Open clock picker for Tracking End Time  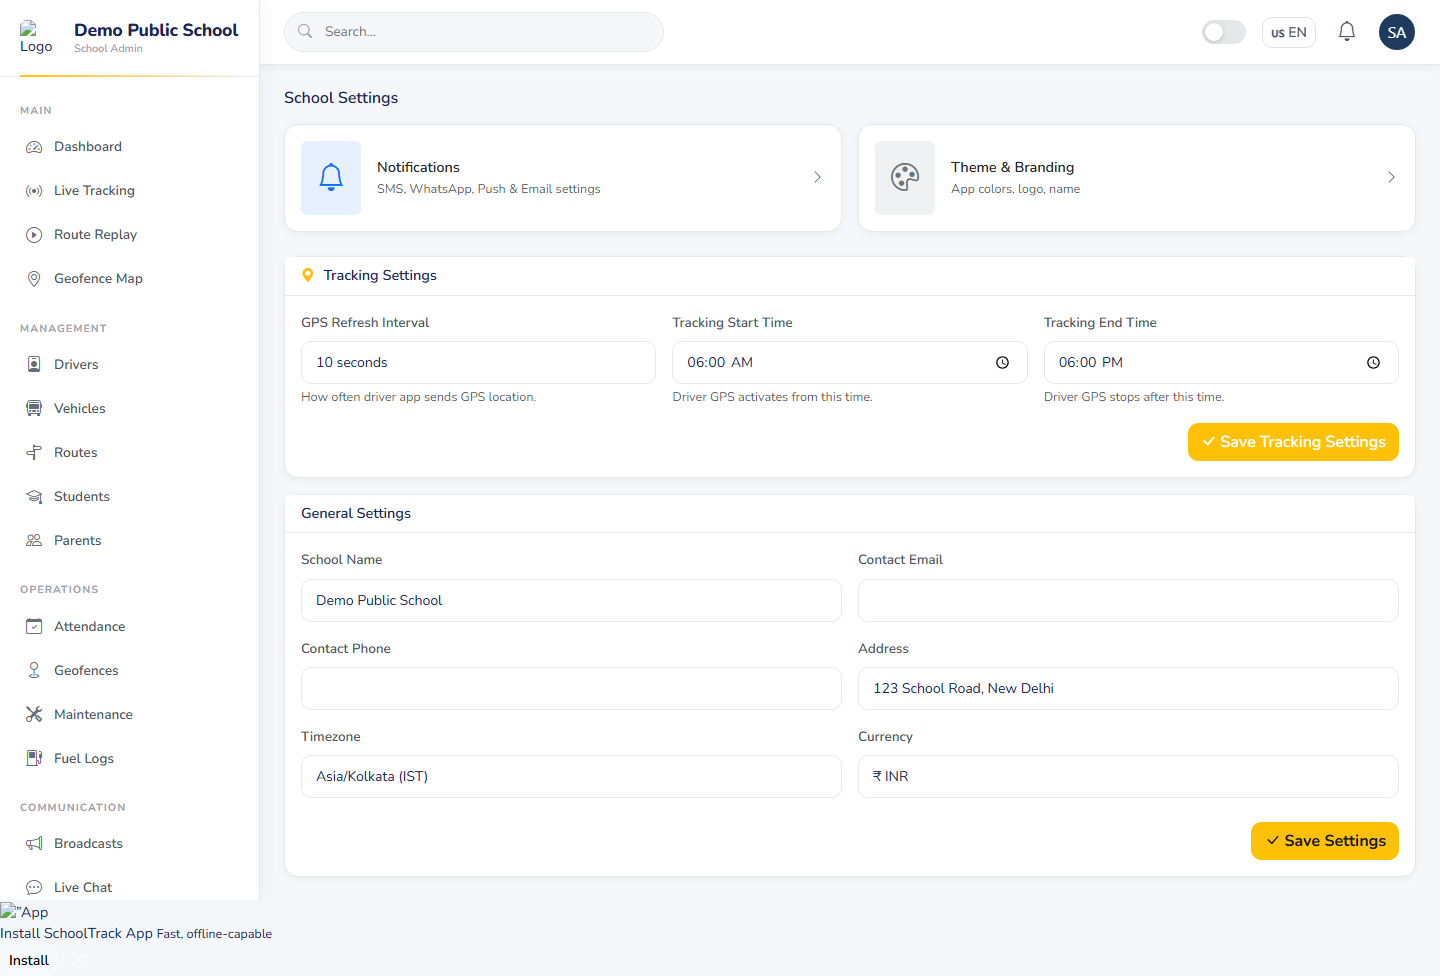click(x=1373, y=363)
